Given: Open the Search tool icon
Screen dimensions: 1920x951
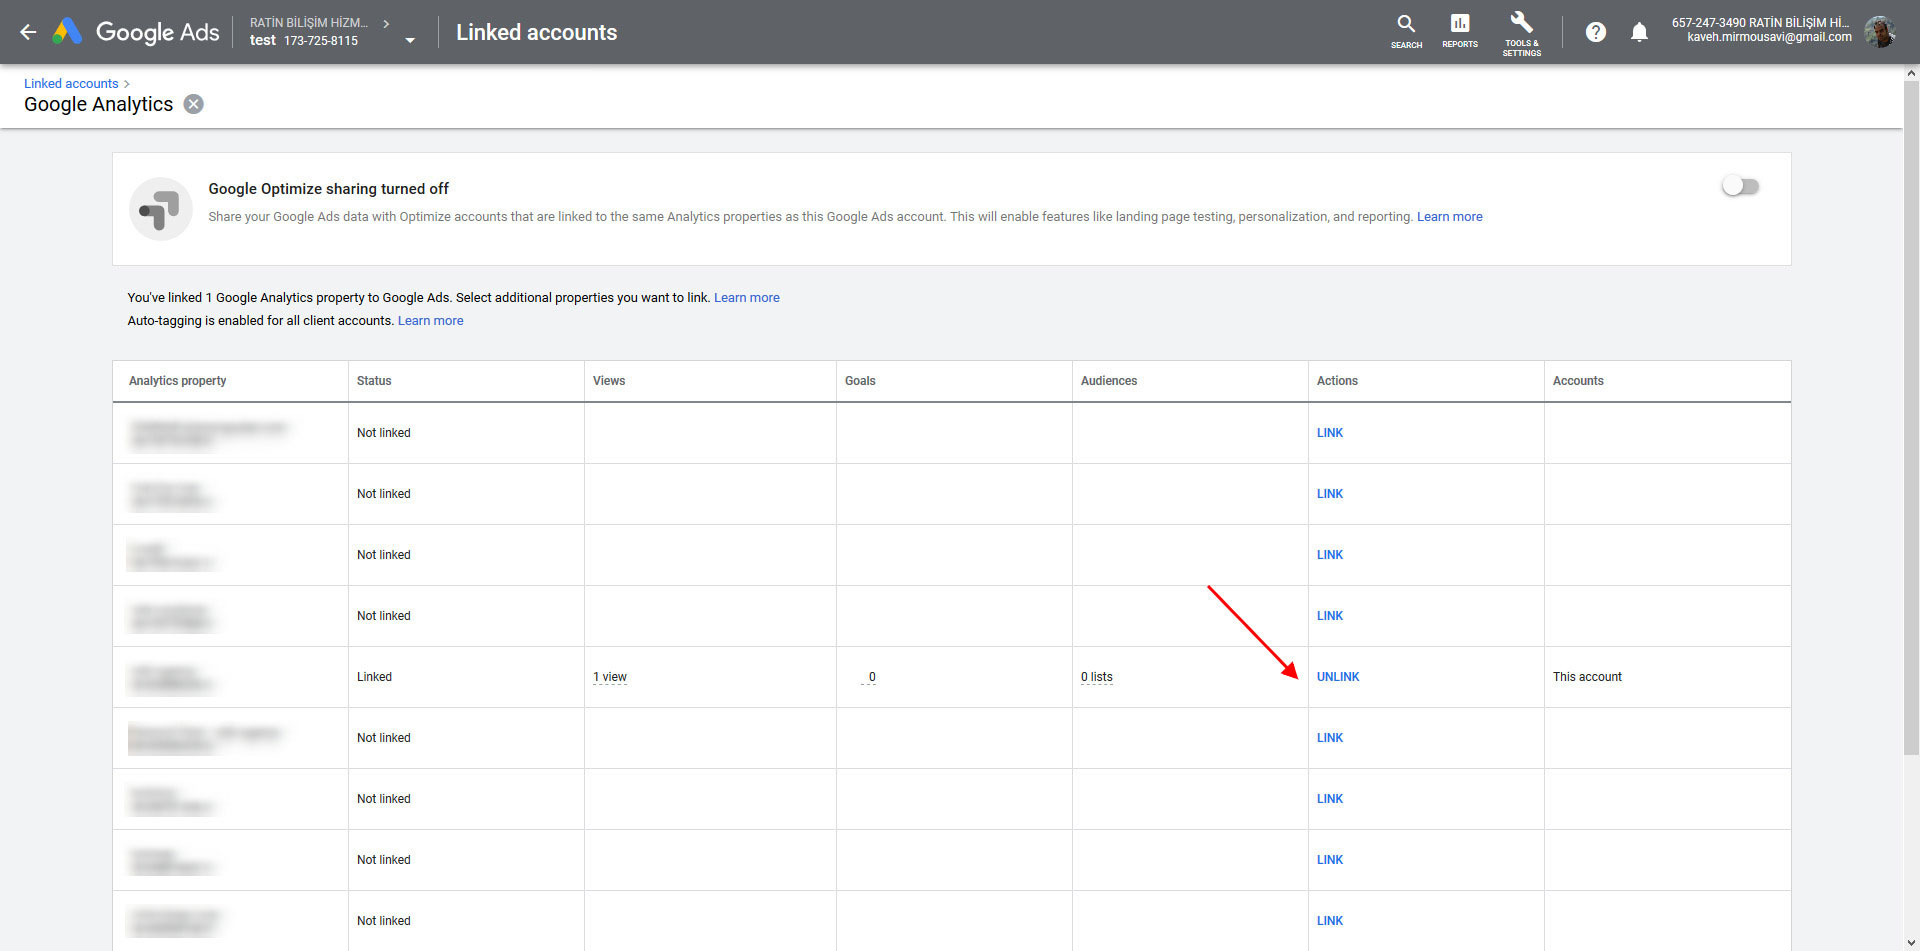Looking at the screenshot, I should click(1406, 31).
